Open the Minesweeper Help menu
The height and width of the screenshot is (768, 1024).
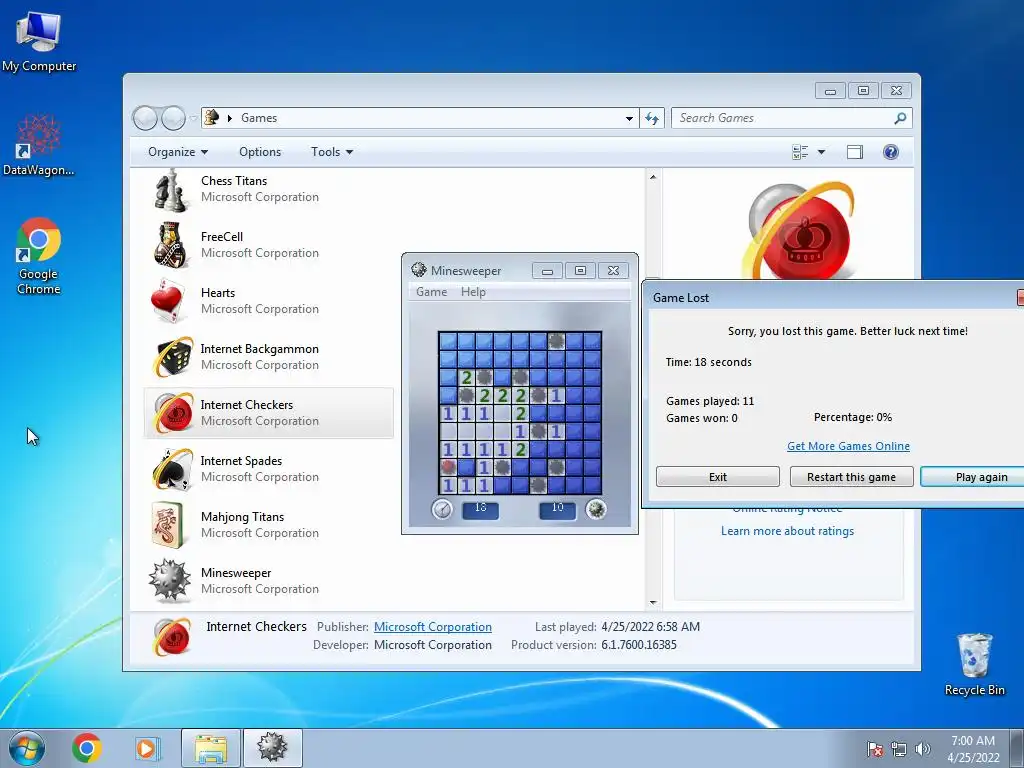[473, 292]
